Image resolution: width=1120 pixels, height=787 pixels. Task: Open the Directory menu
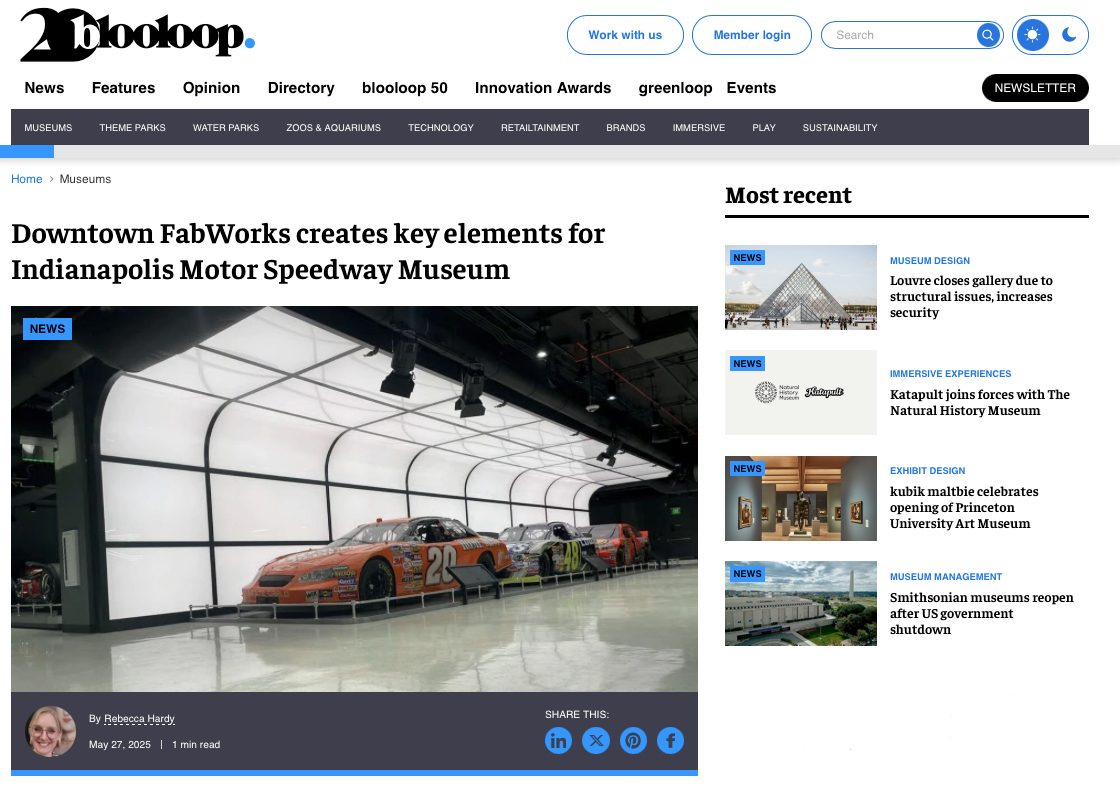click(x=301, y=88)
